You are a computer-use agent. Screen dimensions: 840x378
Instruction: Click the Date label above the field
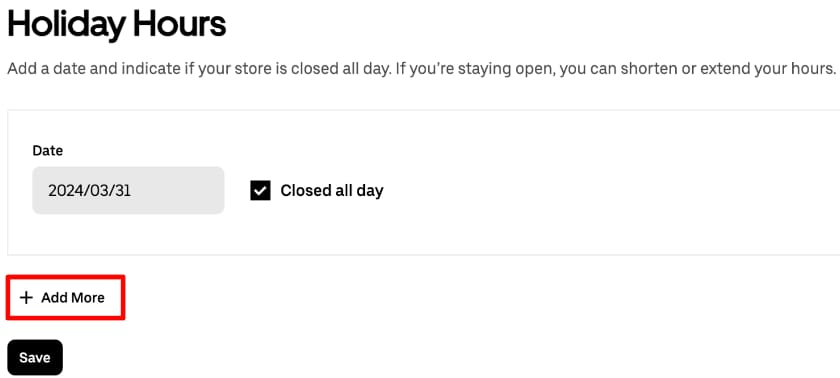tap(48, 151)
